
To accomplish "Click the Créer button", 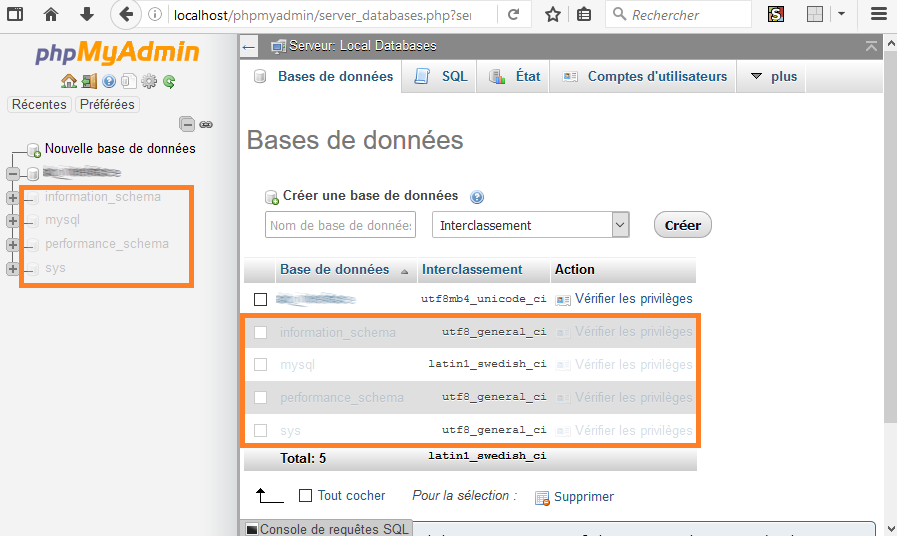I will (682, 225).
